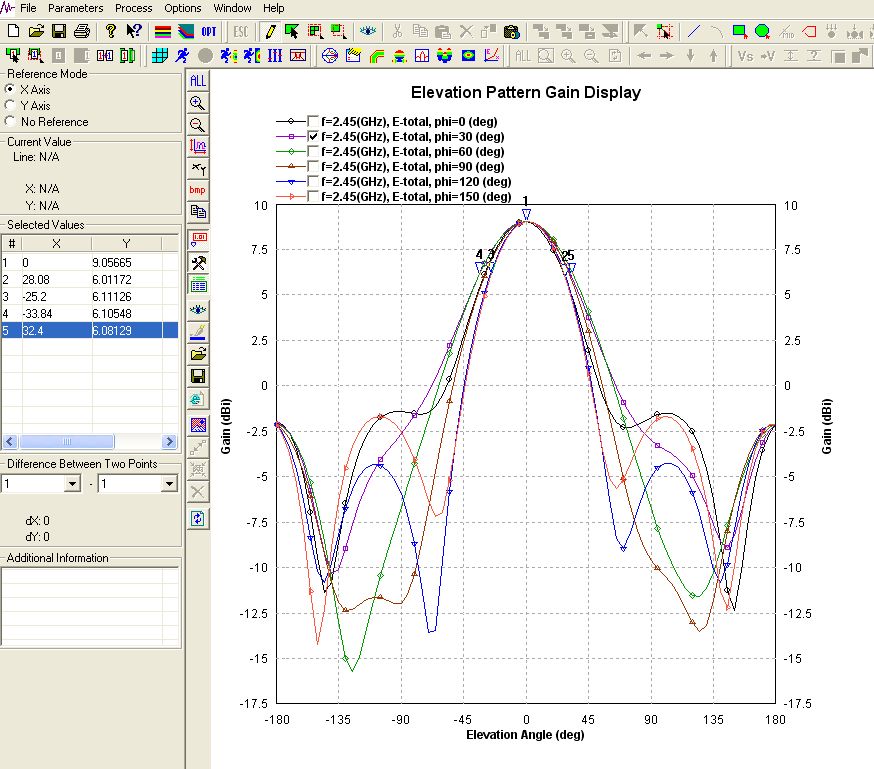Uncheck the phi=30 (deg) curve checkbox

click(x=314, y=135)
